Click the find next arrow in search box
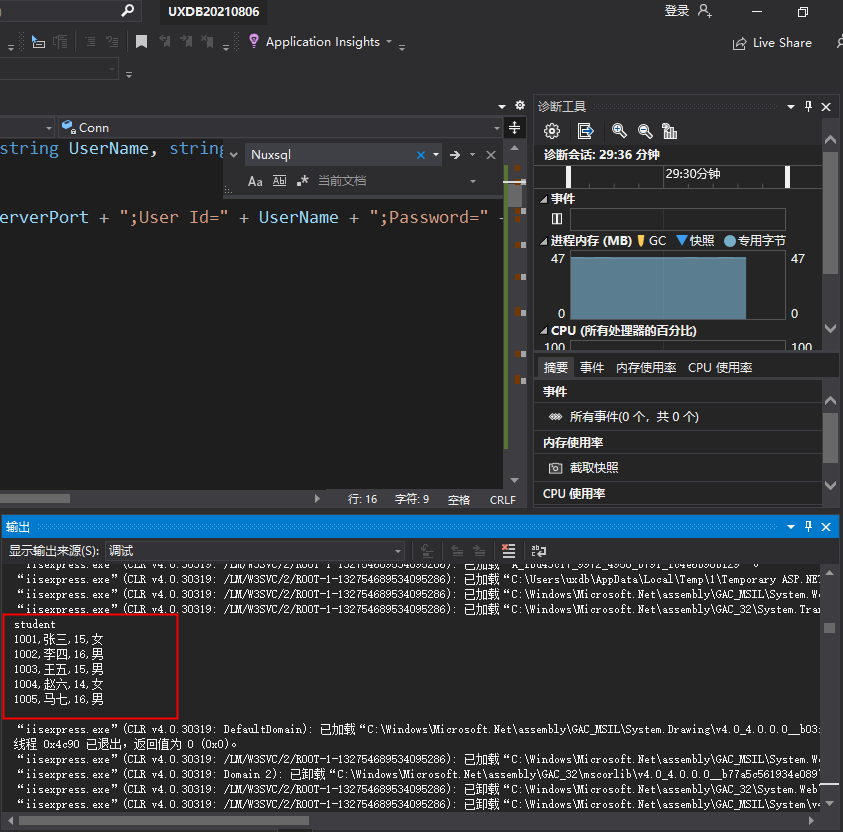Viewport: 843px width, 832px height. [454, 155]
